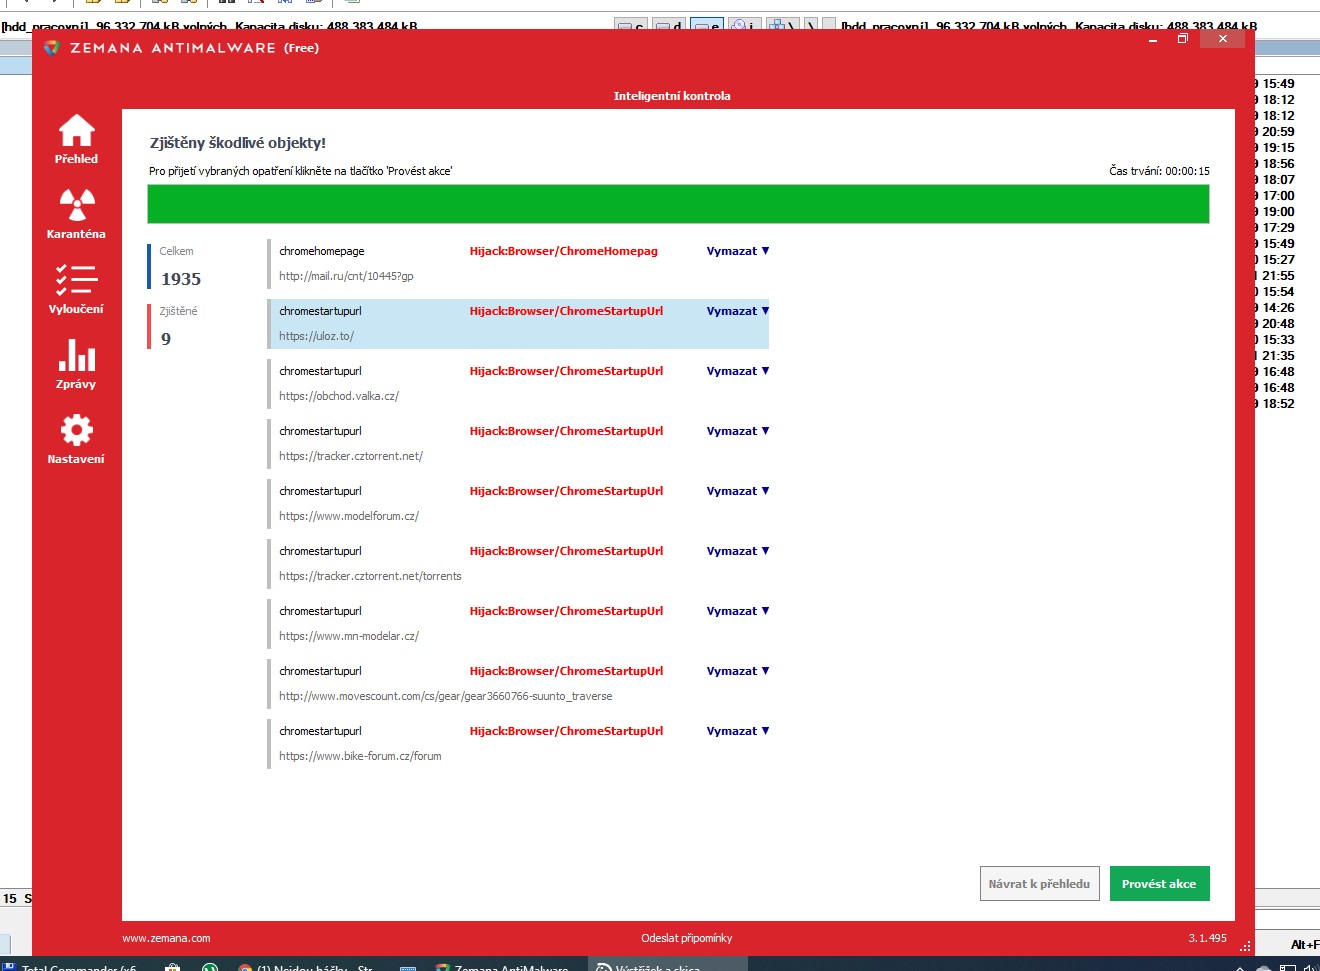This screenshot has width=1320, height=971.
Task: Click ChromeStartupUrl threat label for bike-forum.cz
Action: pos(566,731)
